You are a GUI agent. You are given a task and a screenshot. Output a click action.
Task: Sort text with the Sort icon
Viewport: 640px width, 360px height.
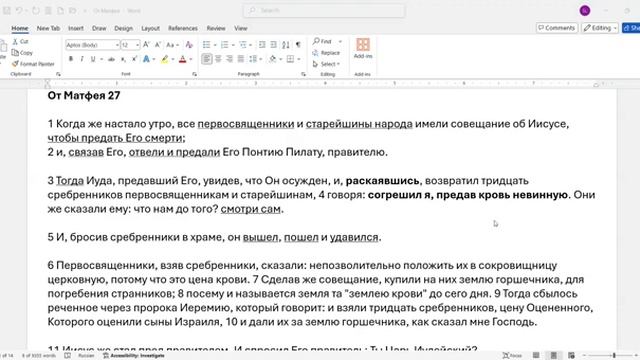[x=286, y=44]
